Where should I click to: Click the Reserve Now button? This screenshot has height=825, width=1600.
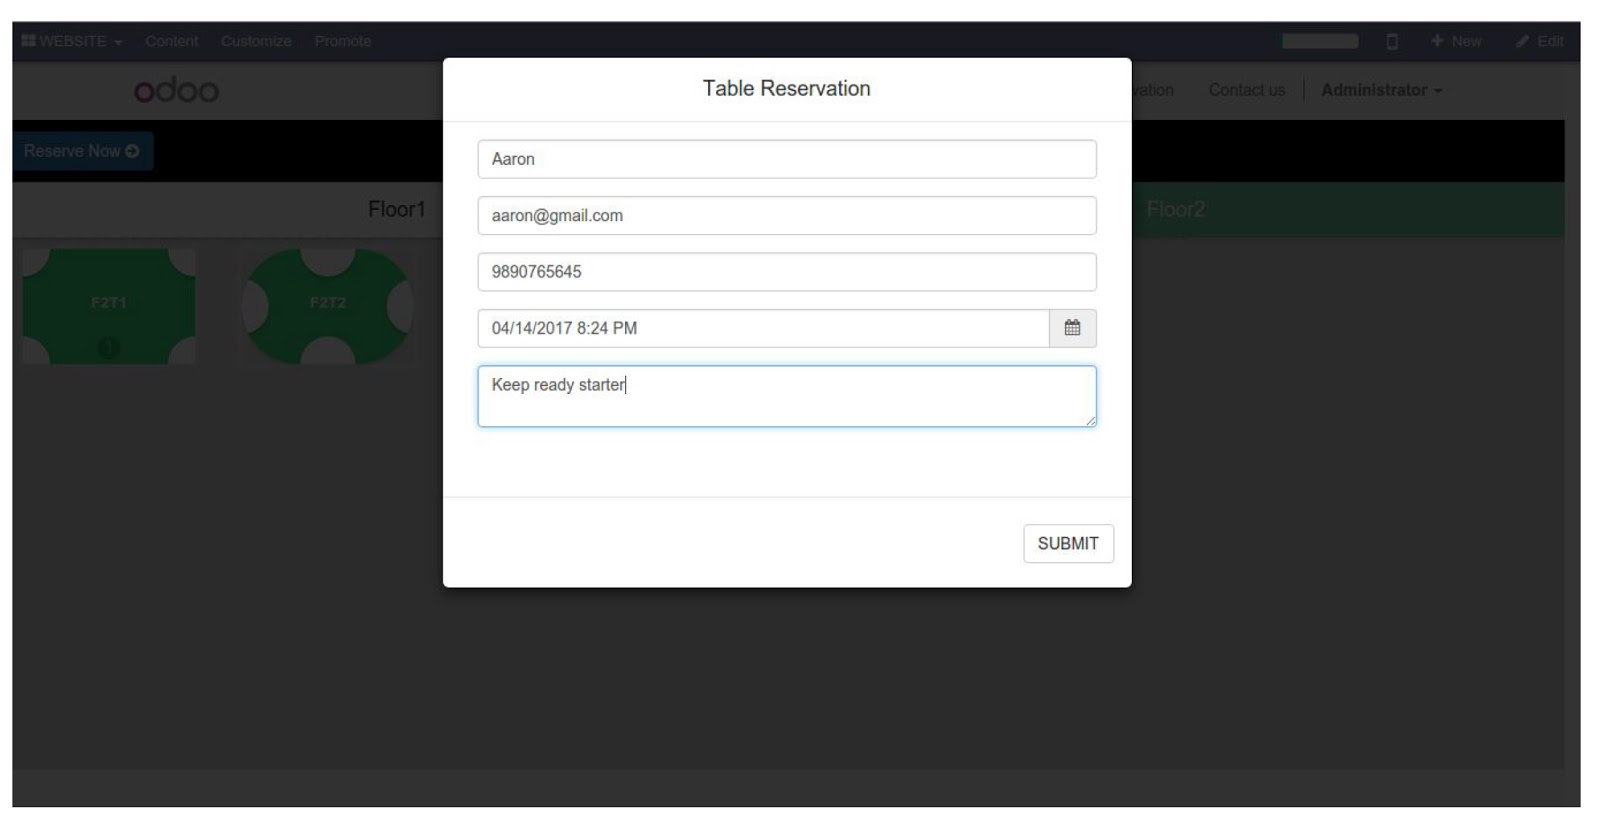click(82, 151)
